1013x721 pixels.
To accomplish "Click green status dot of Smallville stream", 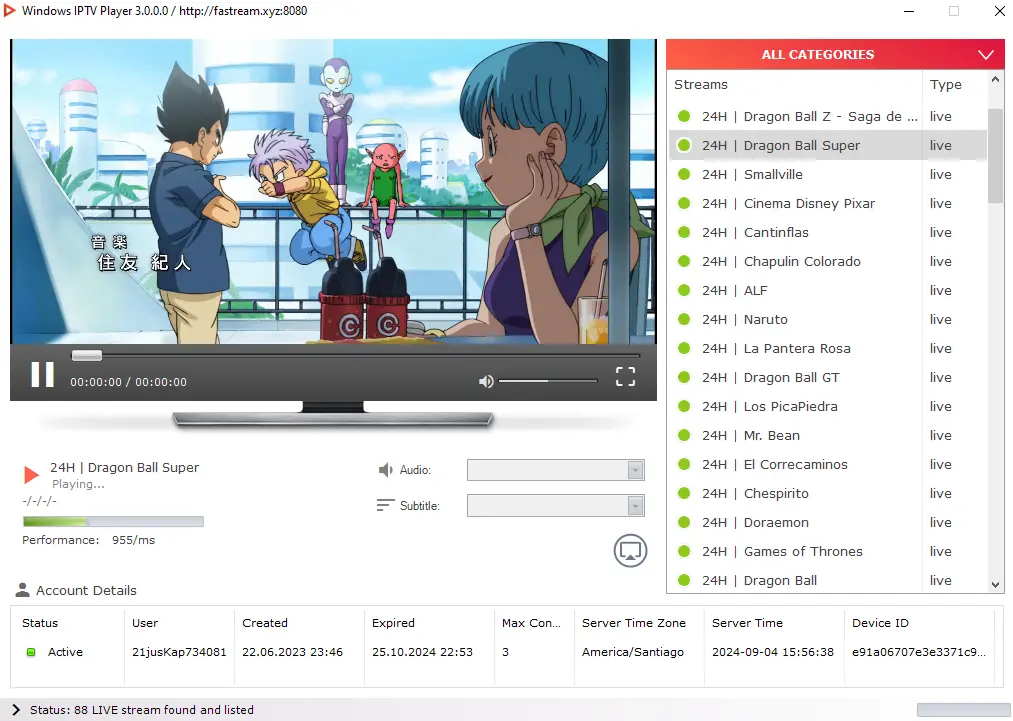I will [x=684, y=174].
